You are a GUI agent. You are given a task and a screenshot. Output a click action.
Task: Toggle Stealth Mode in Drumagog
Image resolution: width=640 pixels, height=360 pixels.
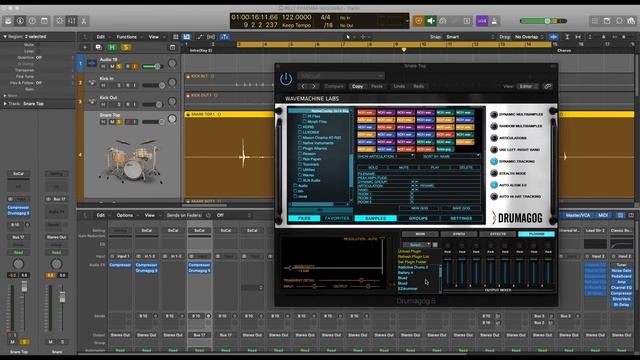click(494, 173)
